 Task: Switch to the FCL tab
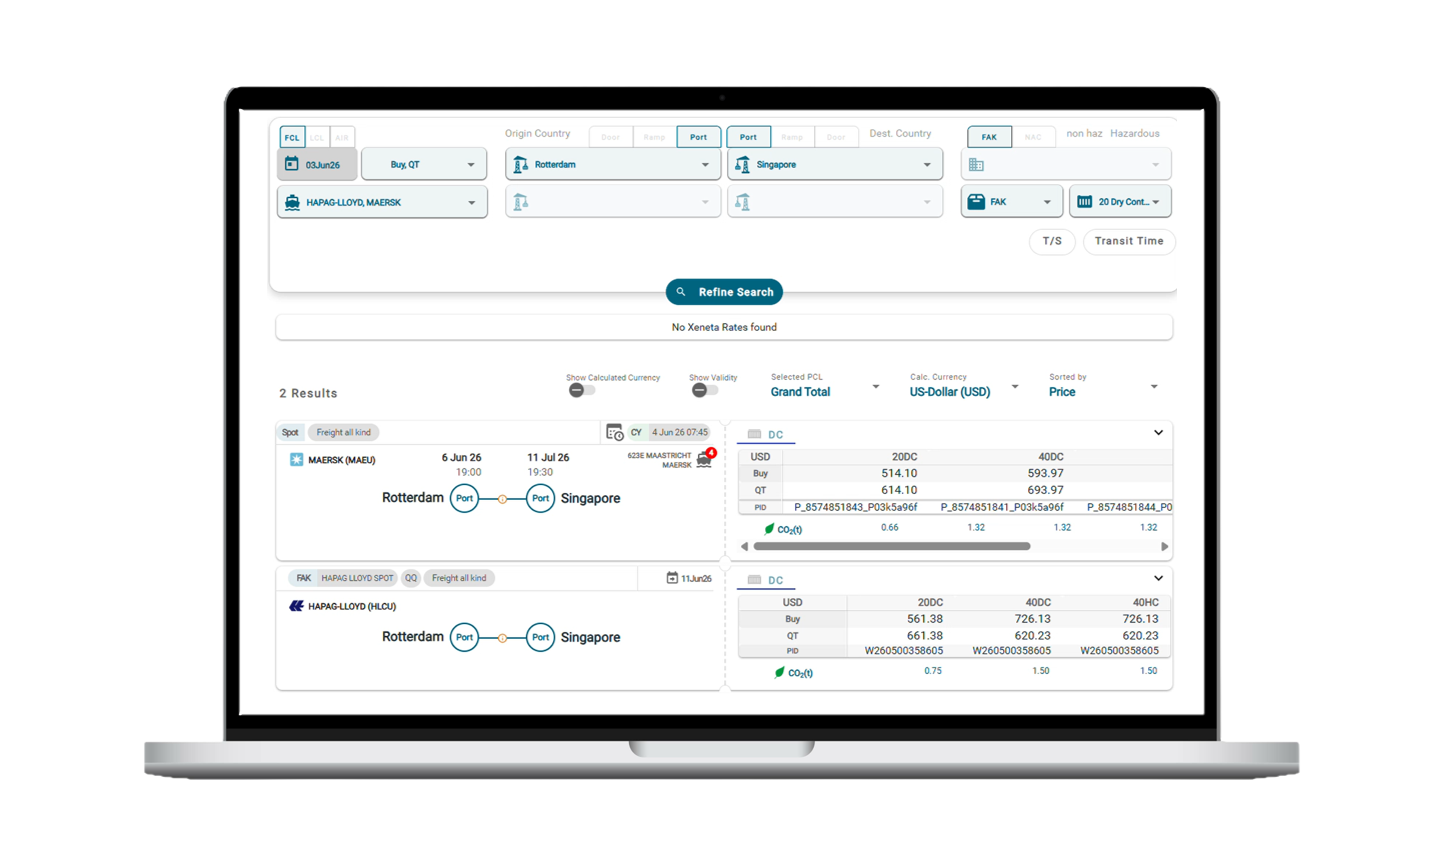pos(292,137)
